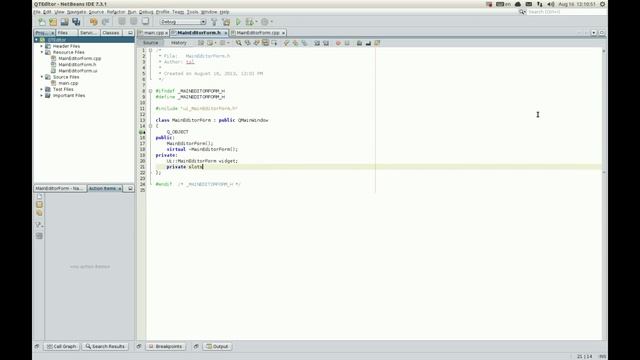
Task: Open the Tools menu
Action: (192, 12)
